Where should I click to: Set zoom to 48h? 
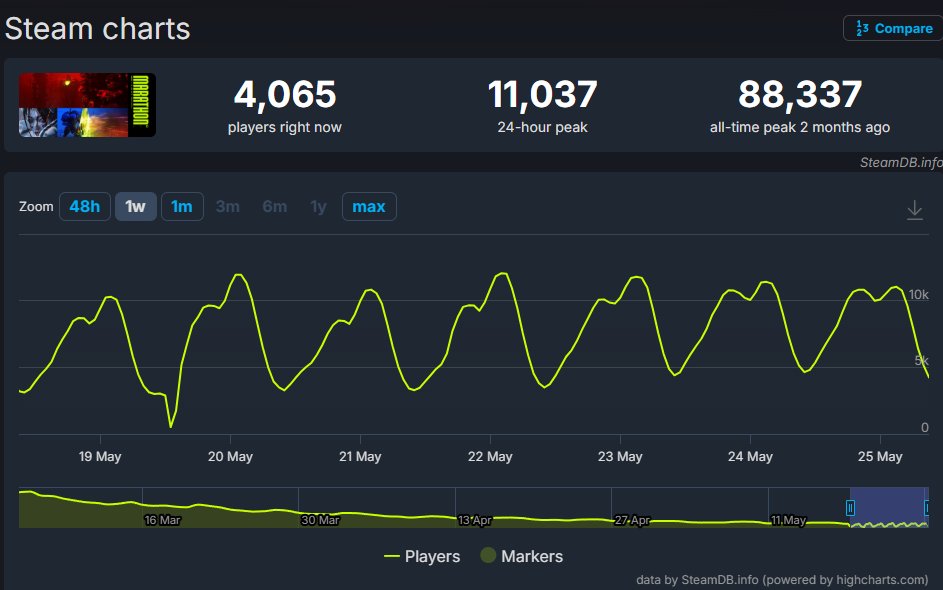(85, 206)
